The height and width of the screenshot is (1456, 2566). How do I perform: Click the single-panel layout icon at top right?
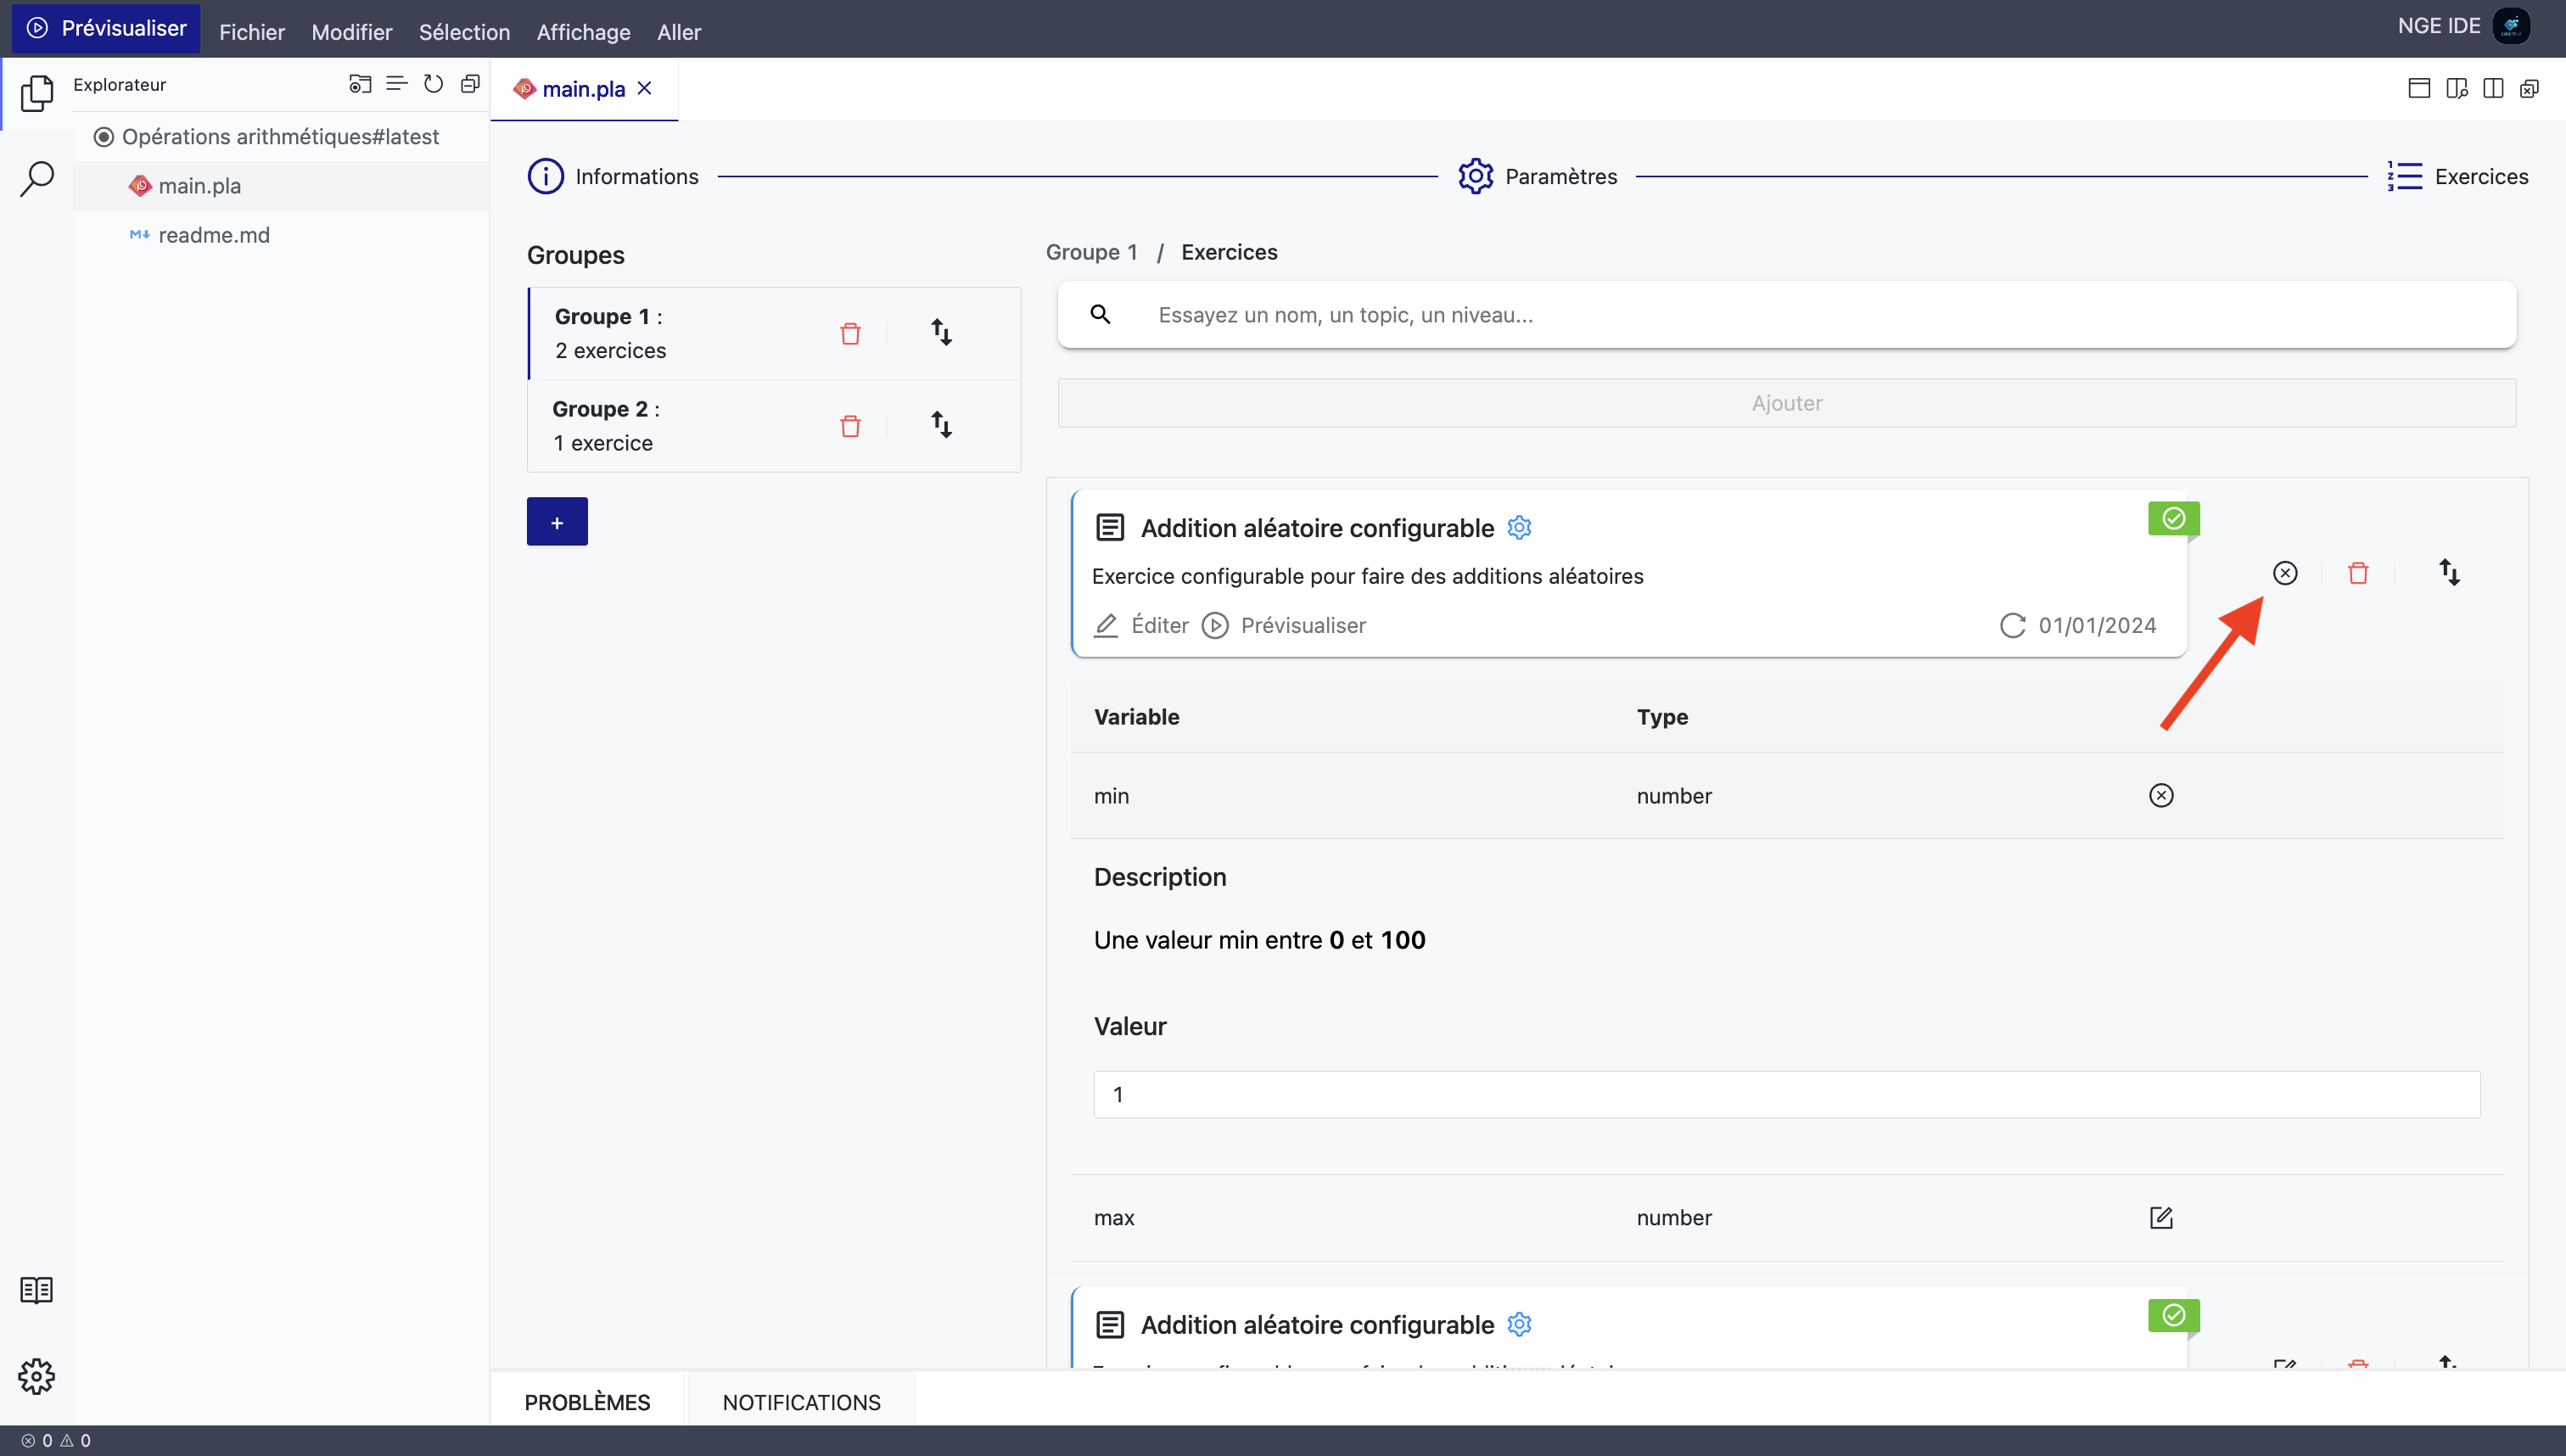pyautogui.click(x=2419, y=89)
